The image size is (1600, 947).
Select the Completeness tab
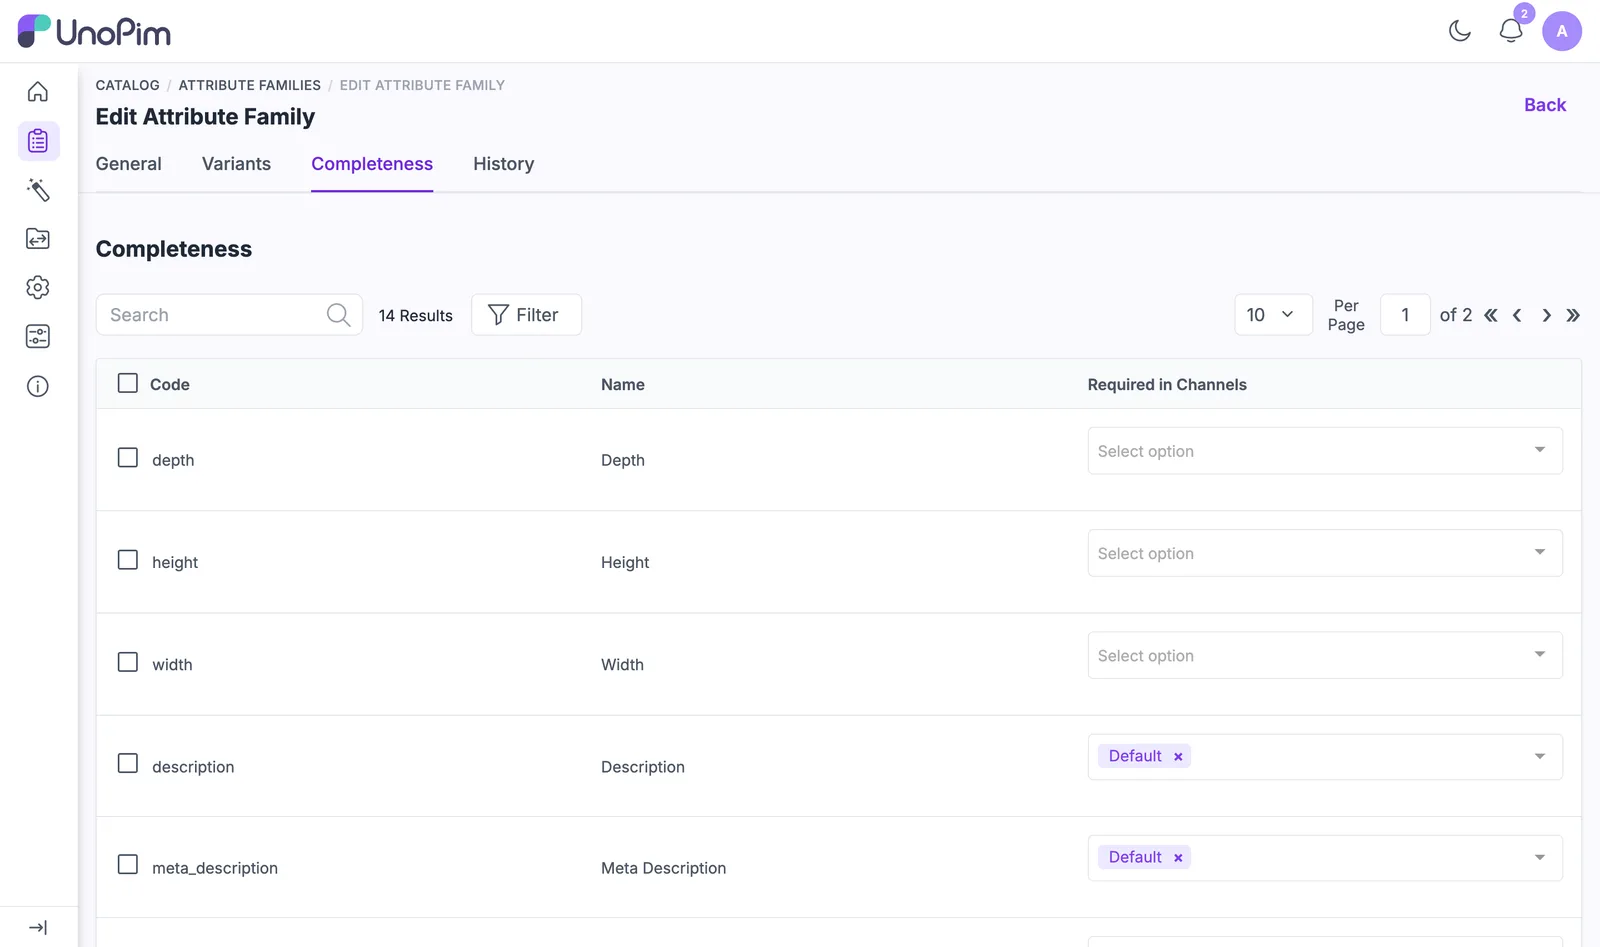pyautogui.click(x=372, y=164)
